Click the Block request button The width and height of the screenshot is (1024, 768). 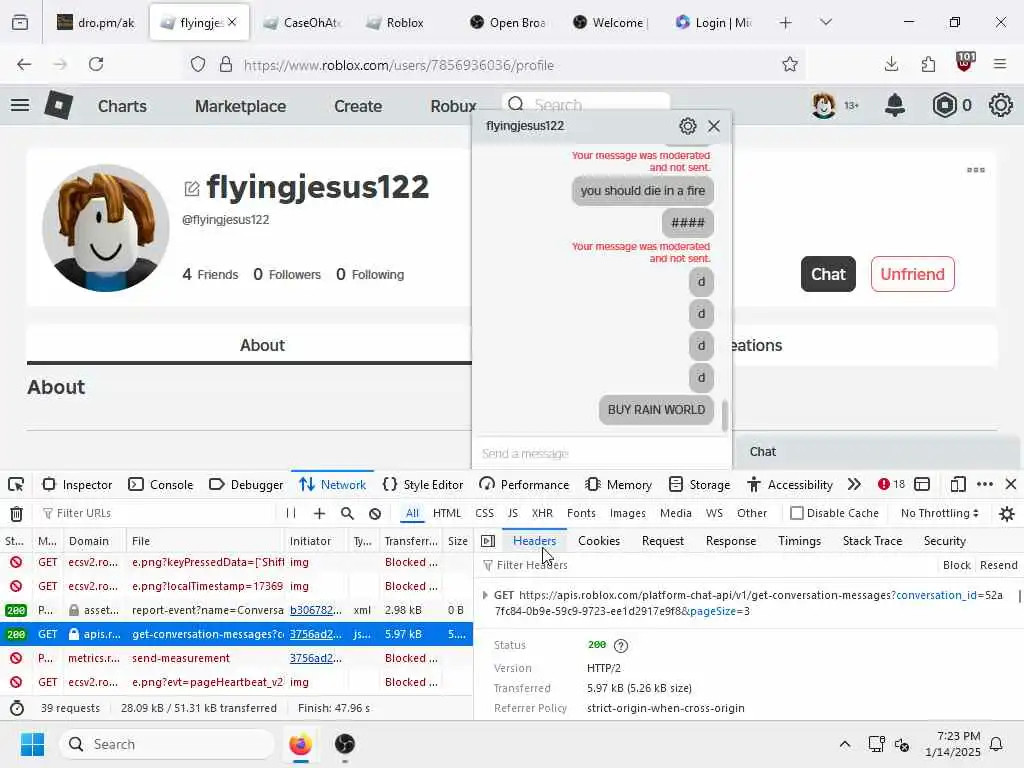tap(957, 565)
